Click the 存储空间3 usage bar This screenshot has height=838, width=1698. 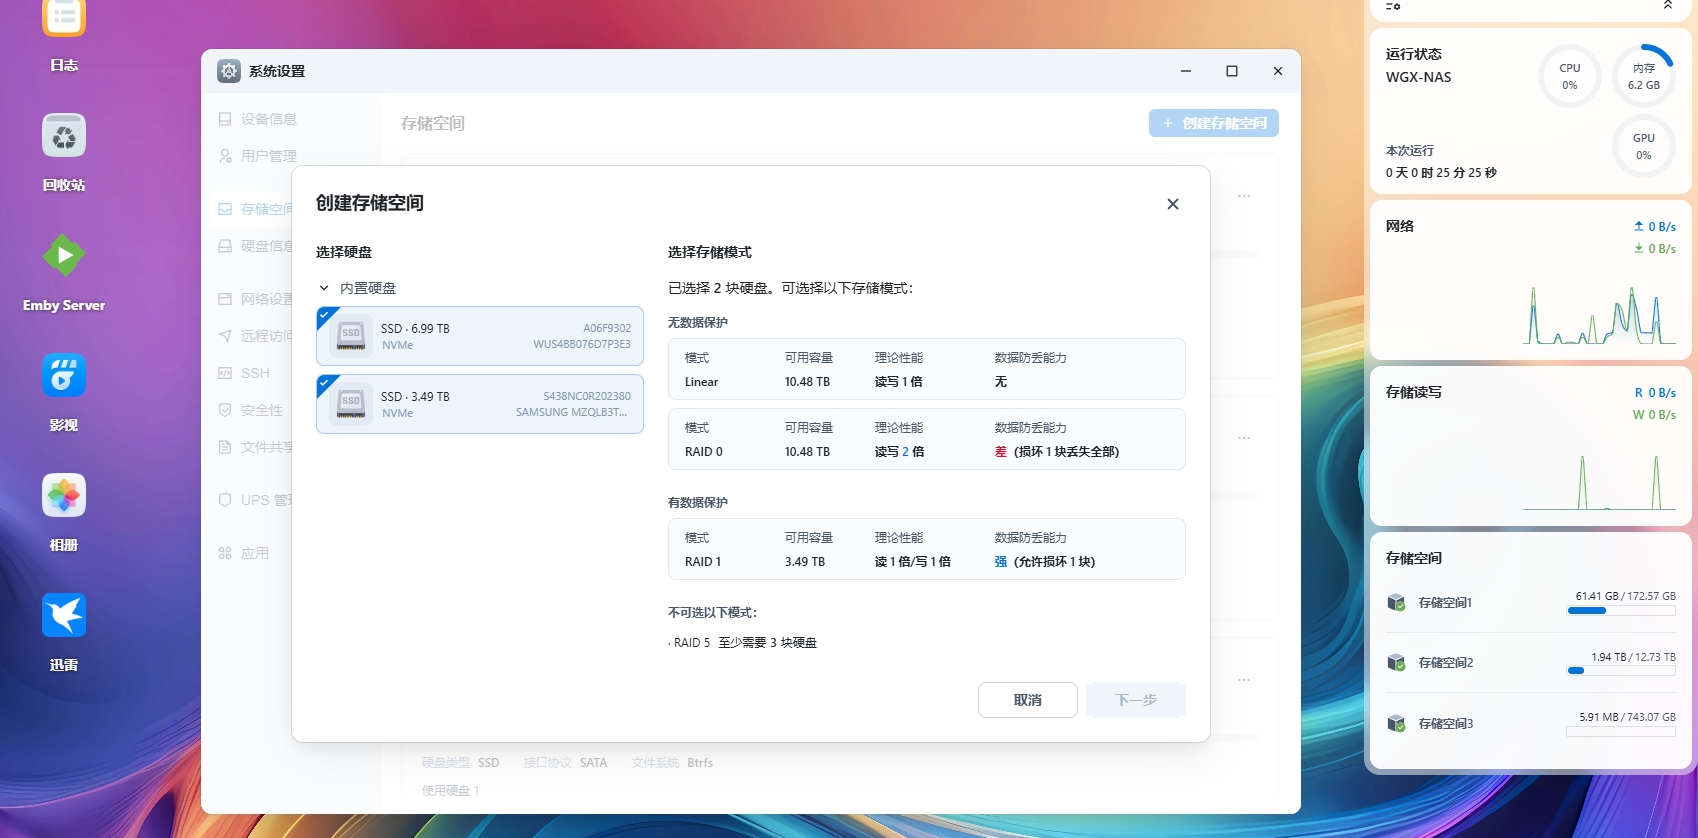(1621, 732)
